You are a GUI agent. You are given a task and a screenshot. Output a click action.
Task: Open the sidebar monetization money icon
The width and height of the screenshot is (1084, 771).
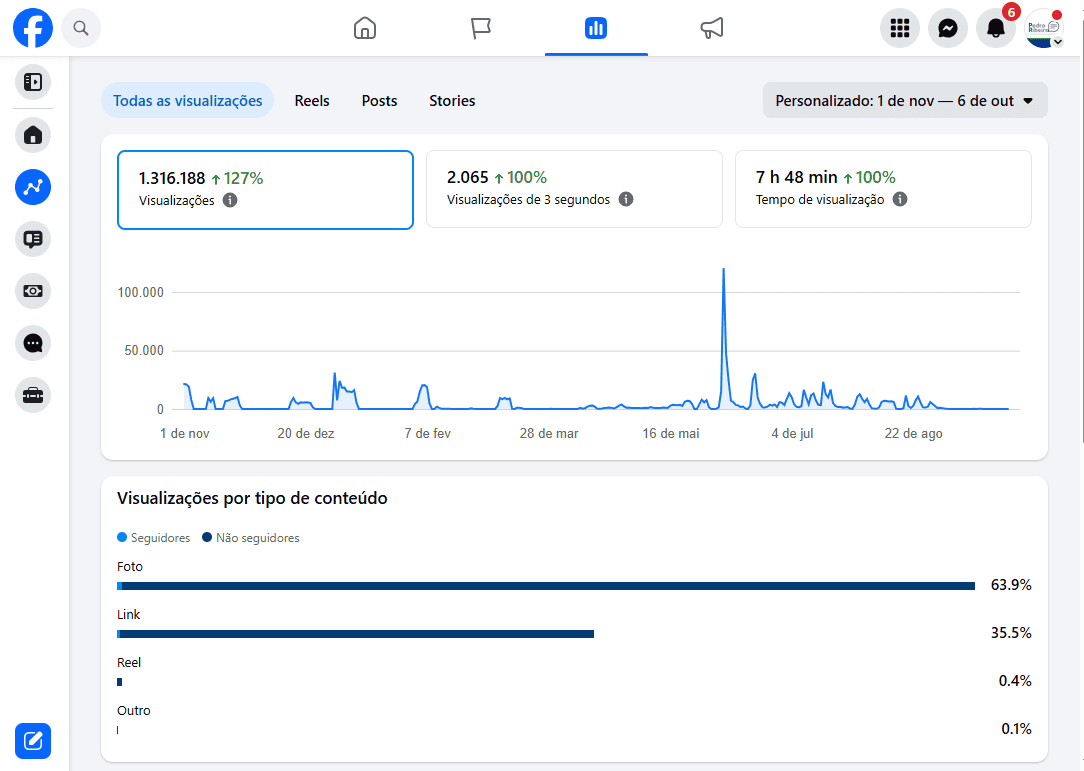click(32, 291)
